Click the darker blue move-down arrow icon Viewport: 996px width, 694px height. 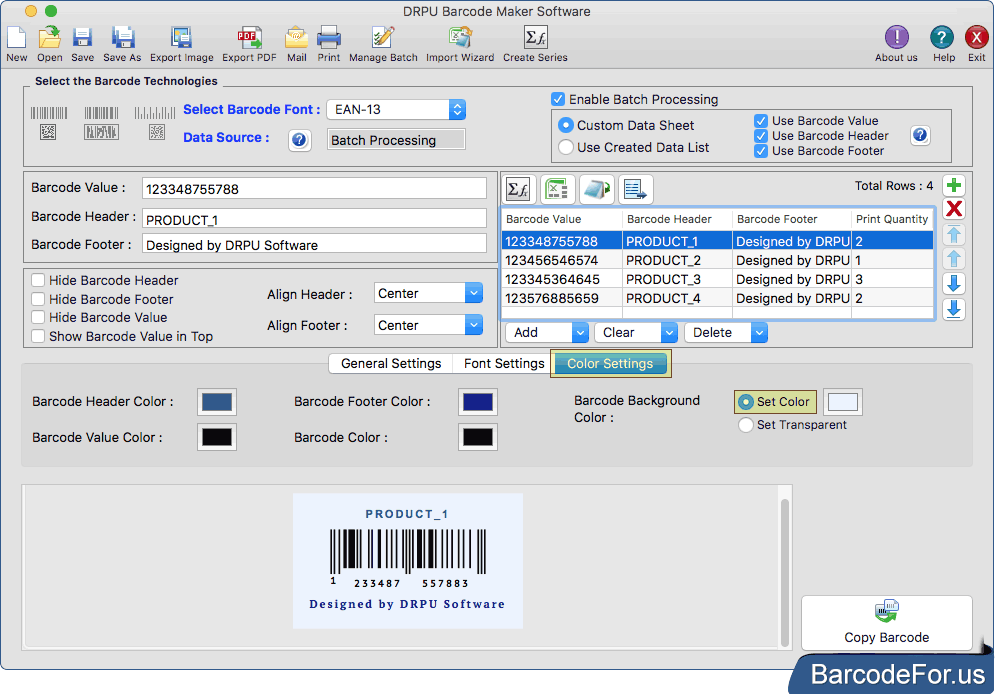click(953, 283)
